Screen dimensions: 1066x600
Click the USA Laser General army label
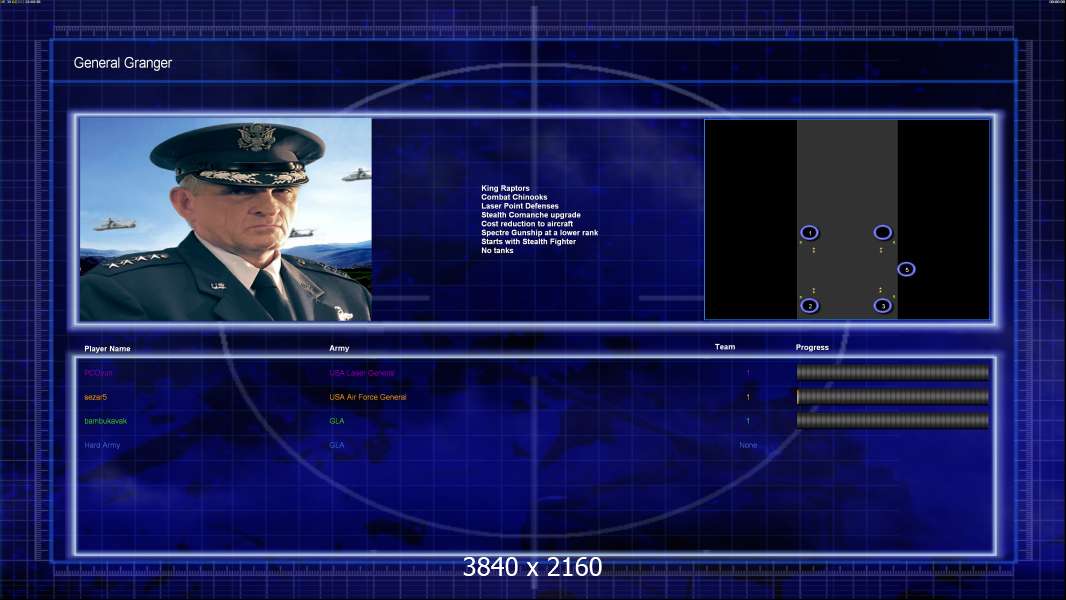(x=362, y=373)
